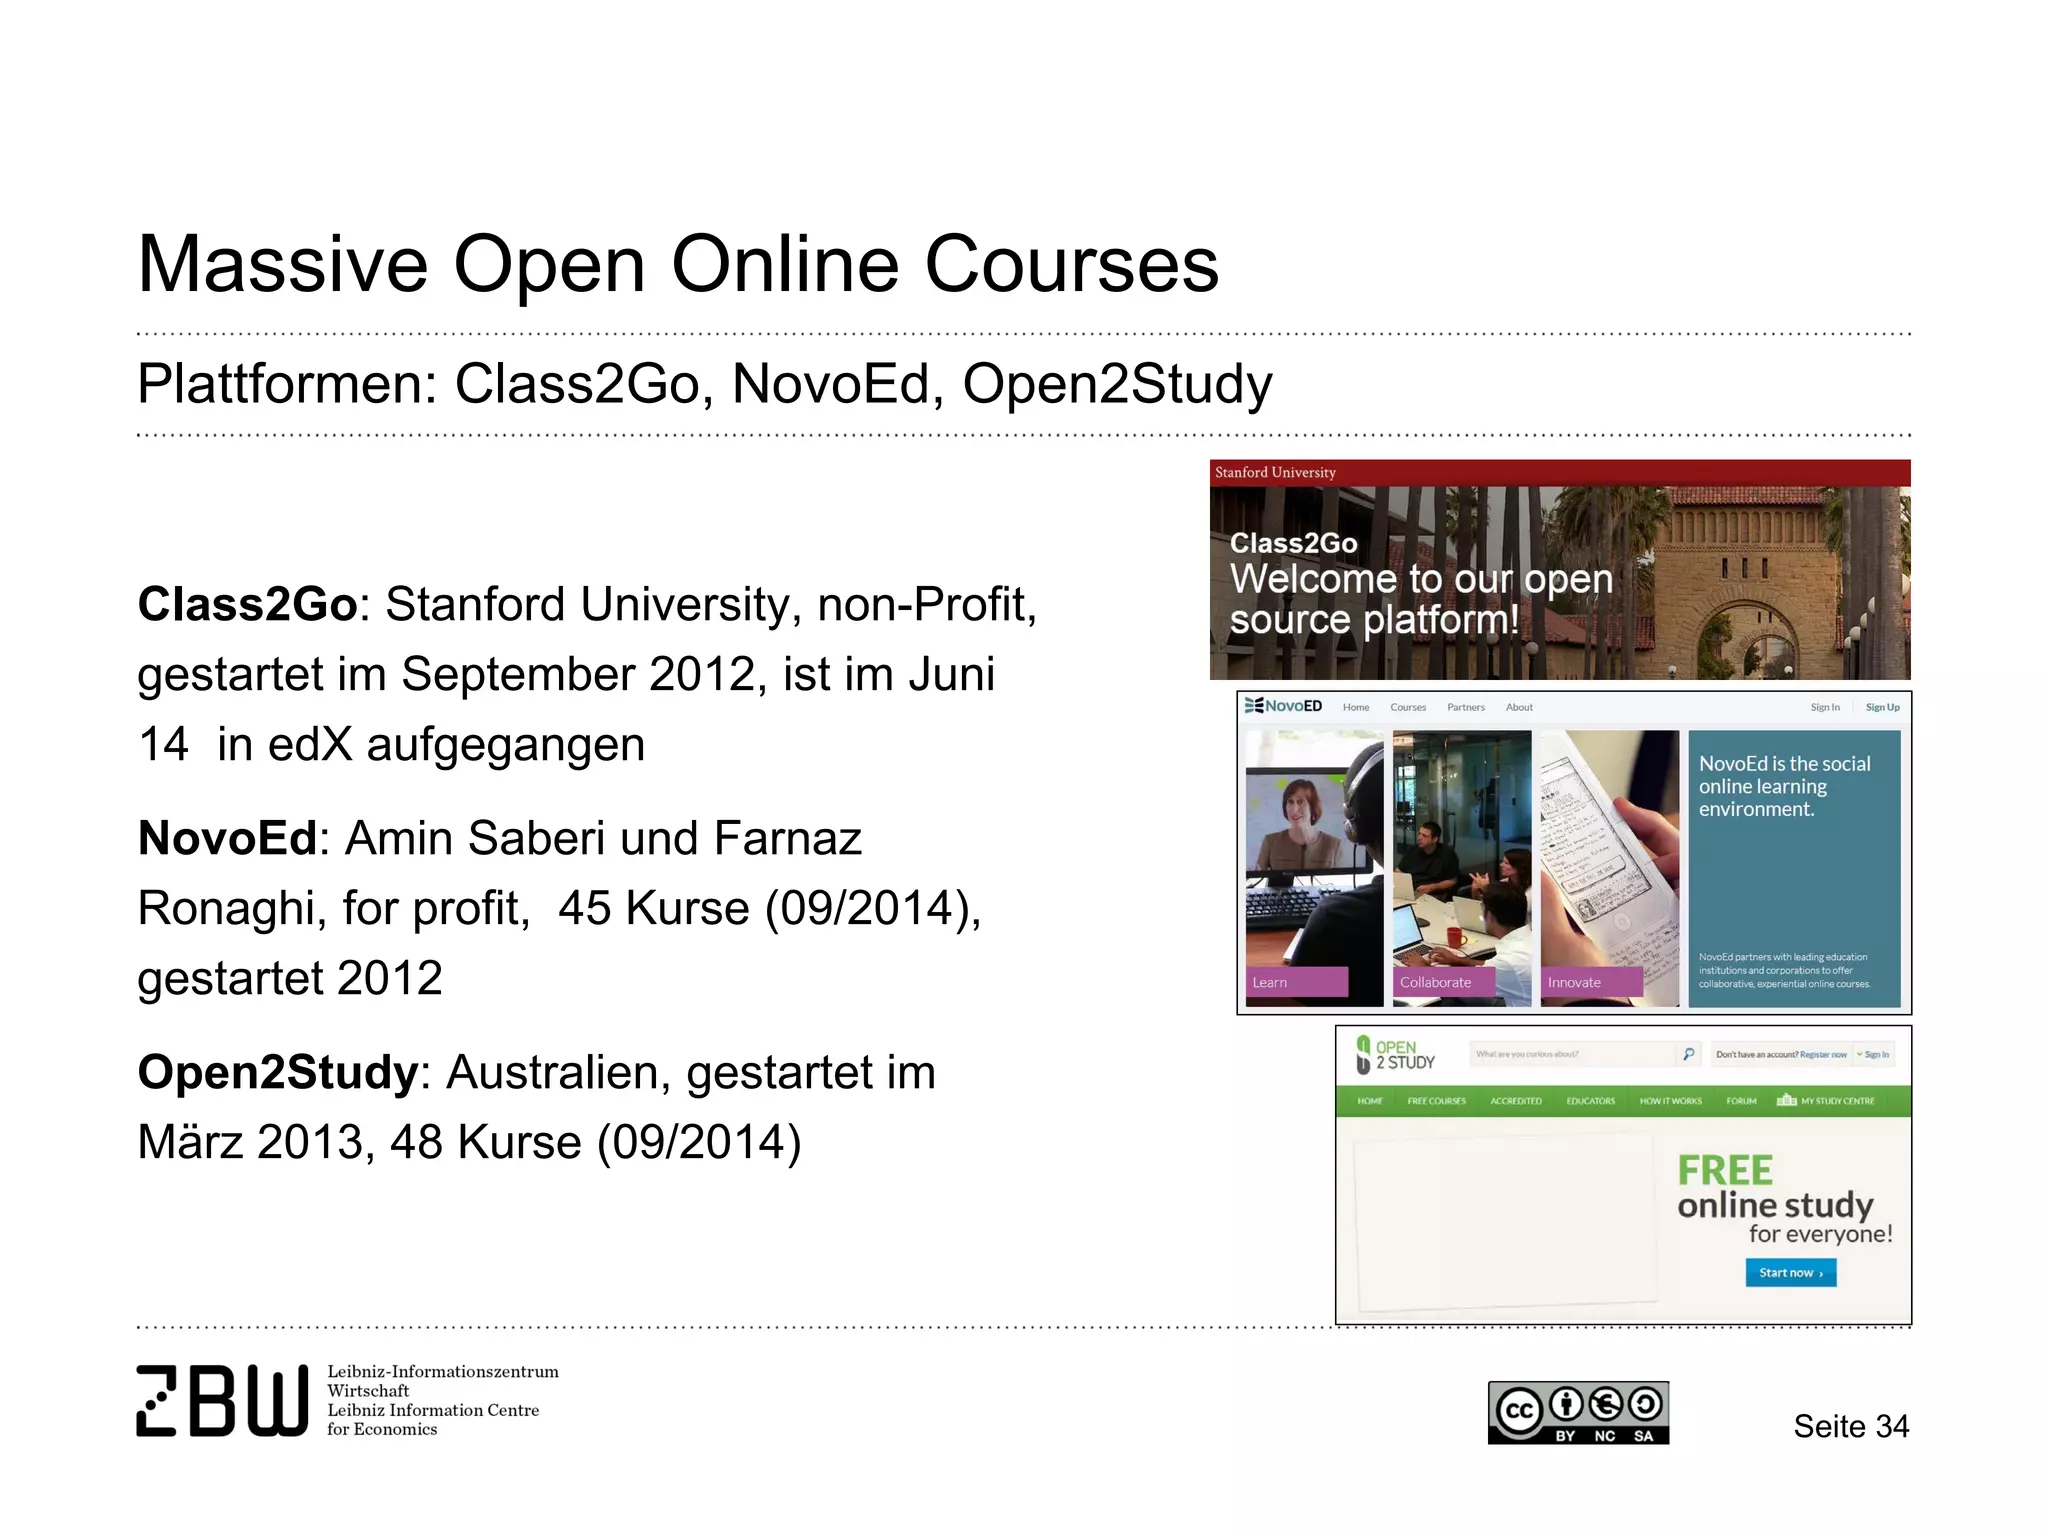Open the About item in NovoEd navigation
This screenshot has width=2048, height=1536.
pos(1519,707)
